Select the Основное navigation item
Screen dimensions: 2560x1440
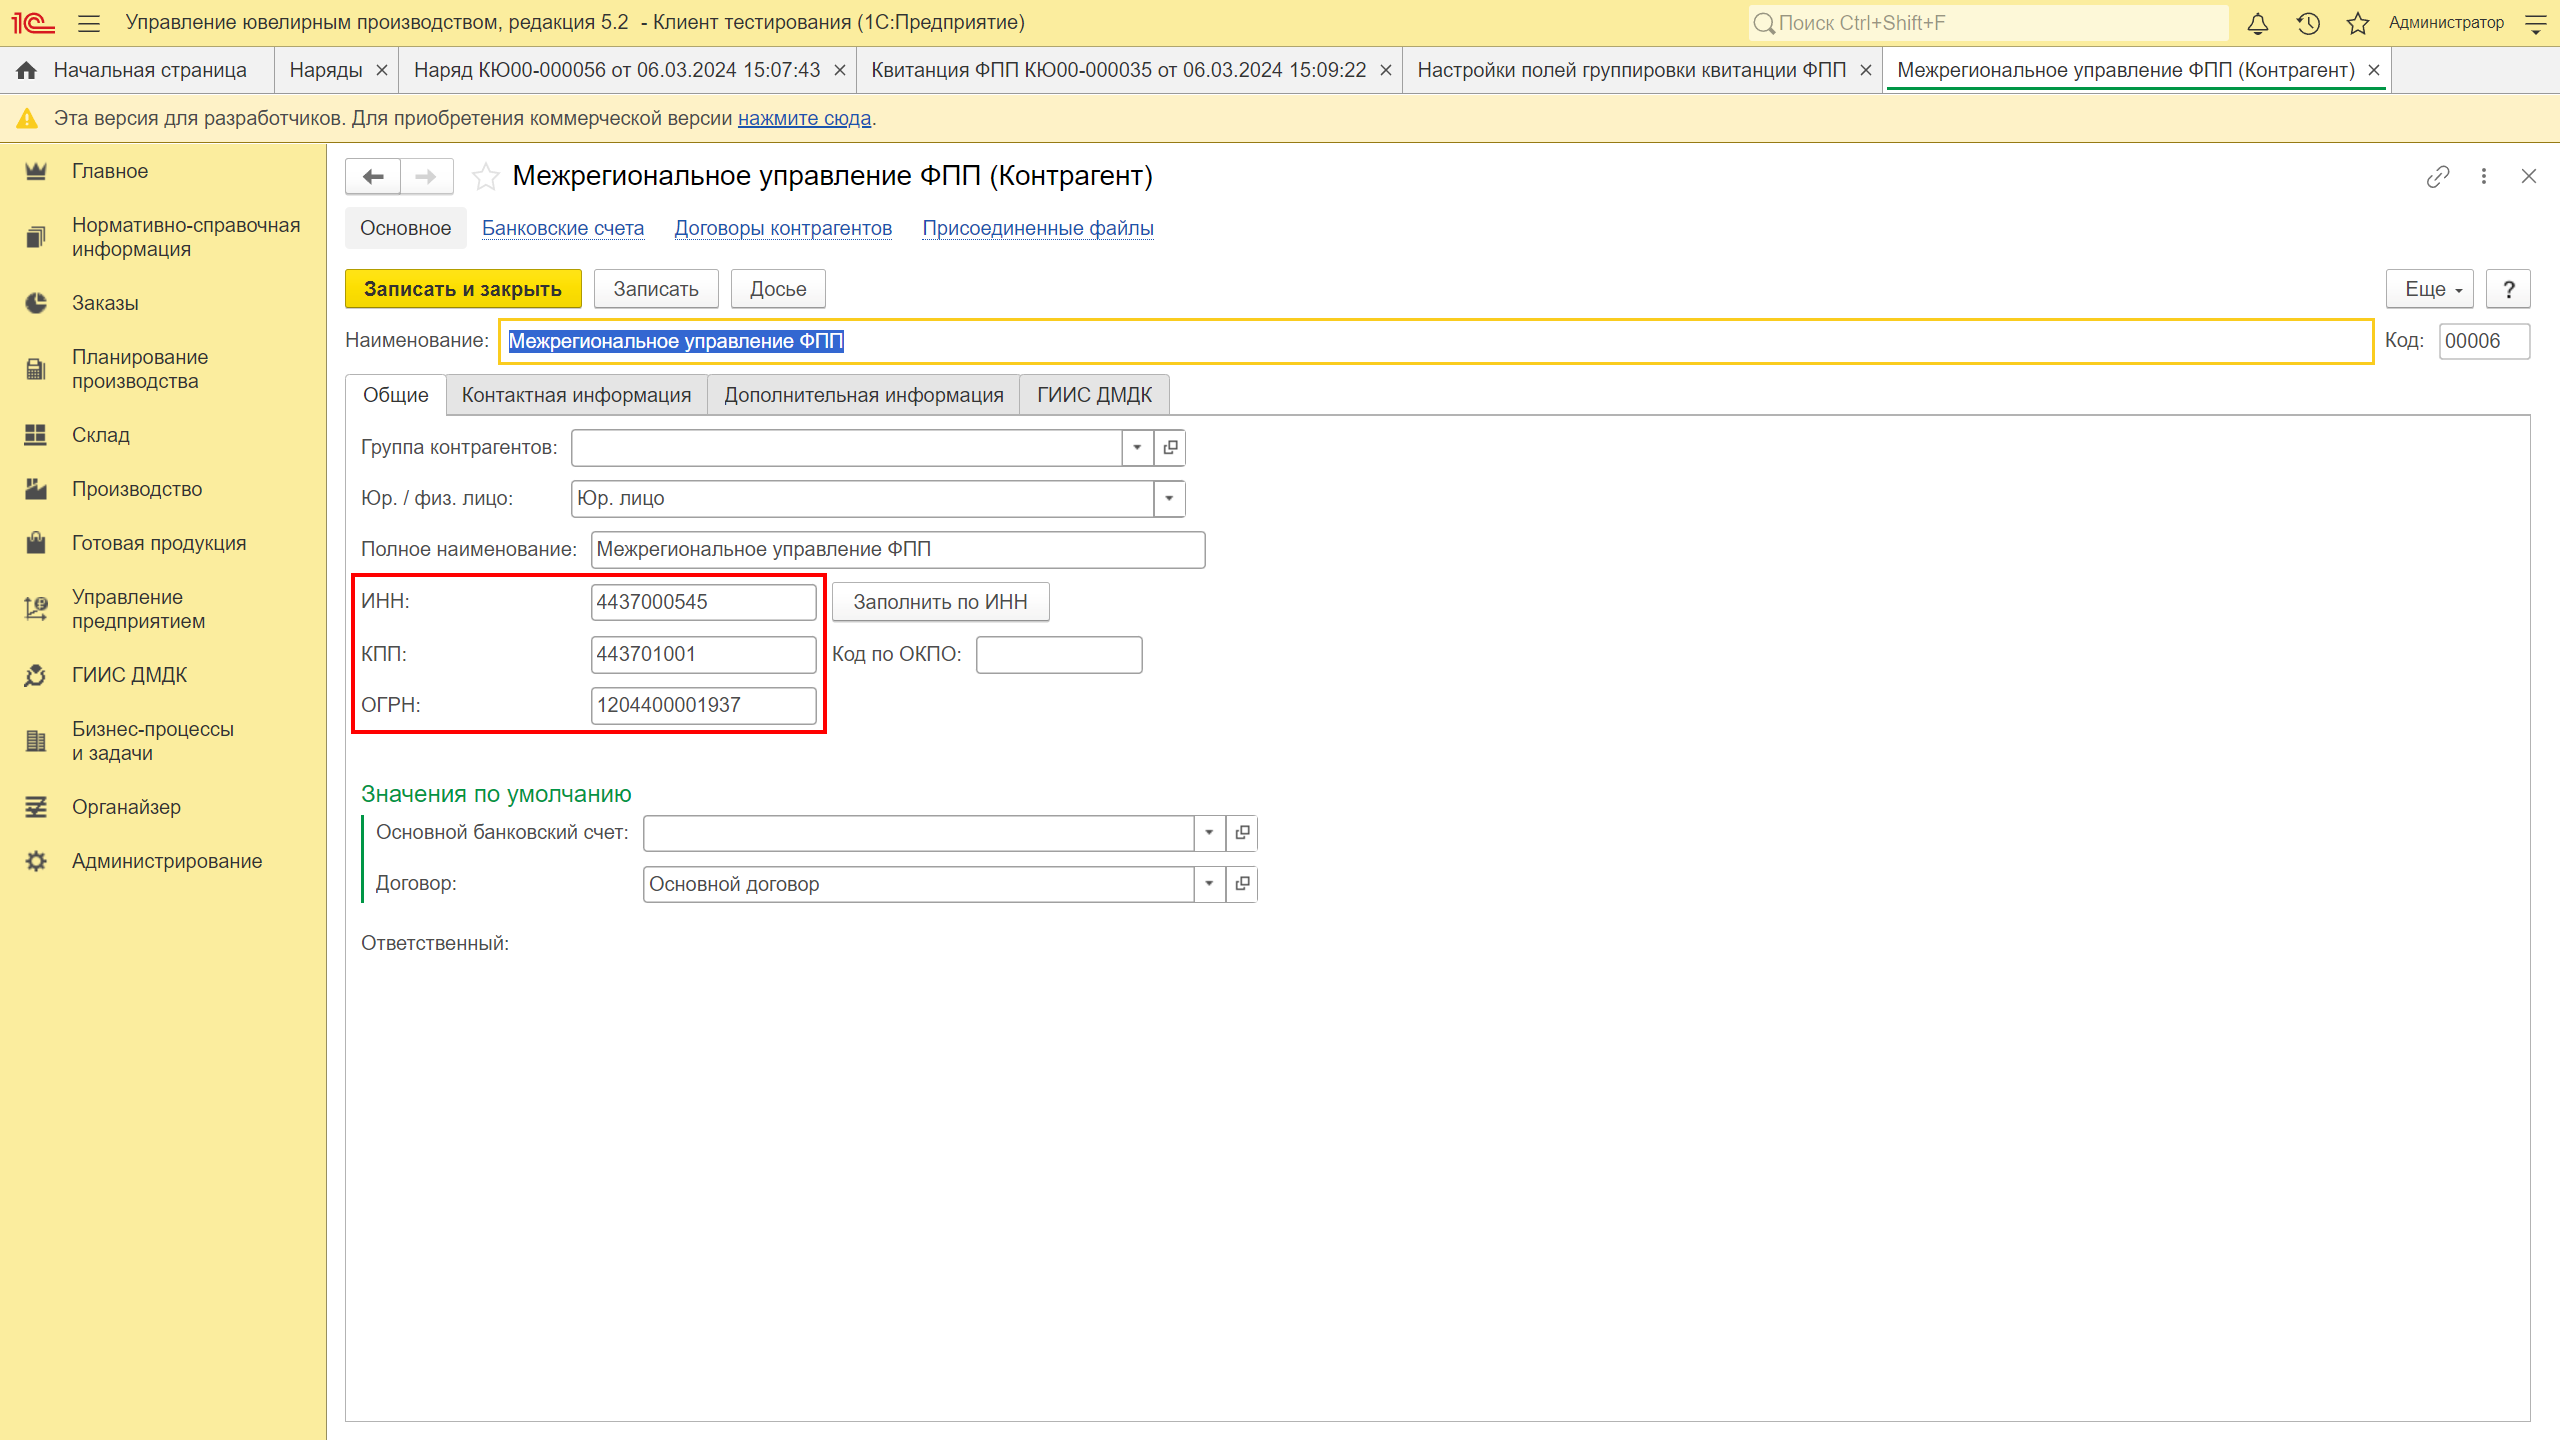[406, 228]
